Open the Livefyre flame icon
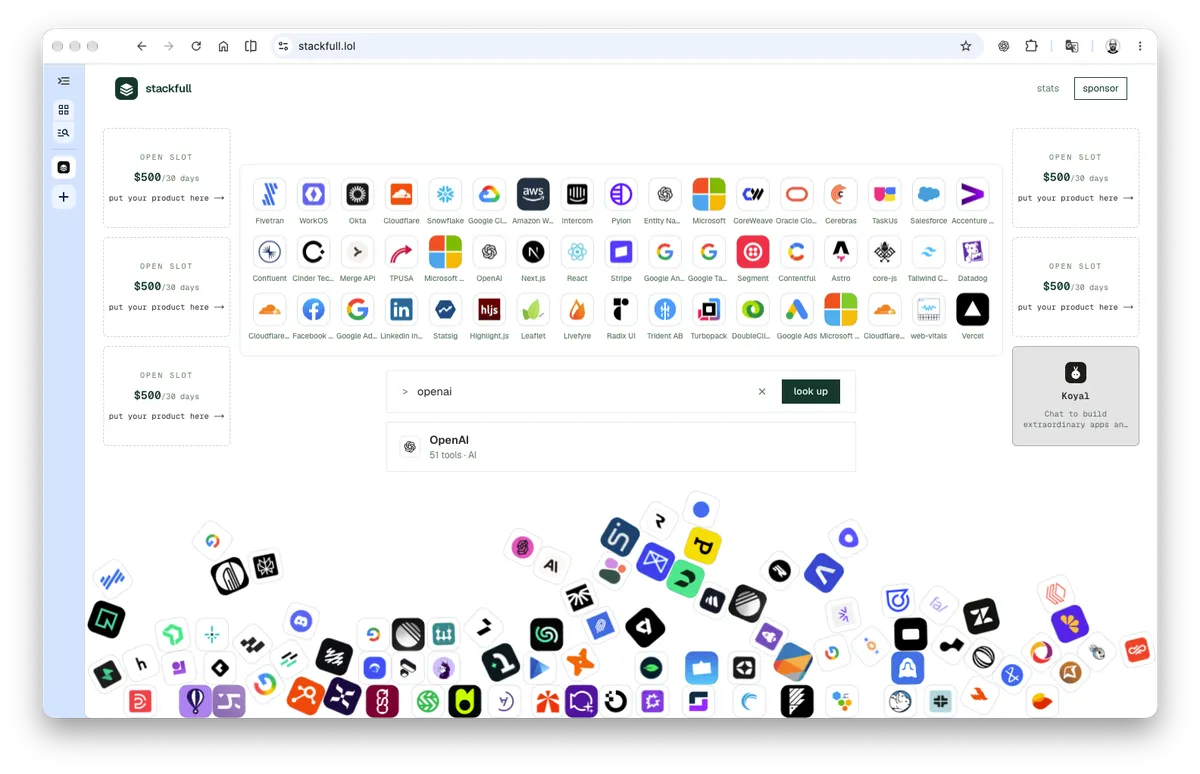Image resolution: width=1200 pixels, height=774 pixels. point(577,310)
